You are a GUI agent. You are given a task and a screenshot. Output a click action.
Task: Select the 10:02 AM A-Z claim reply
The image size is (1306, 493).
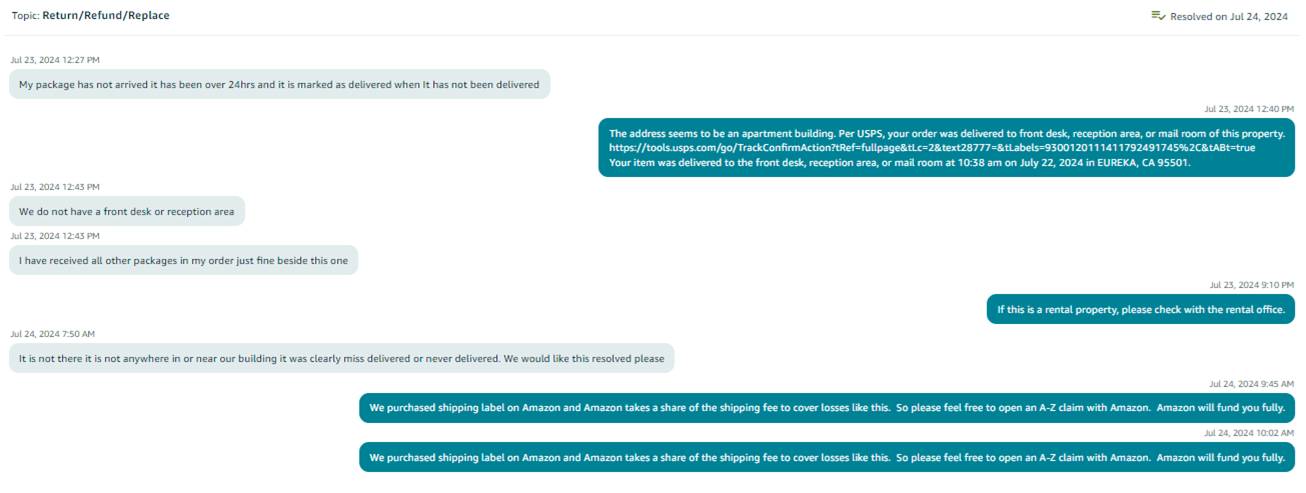click(x=827, y=457)
